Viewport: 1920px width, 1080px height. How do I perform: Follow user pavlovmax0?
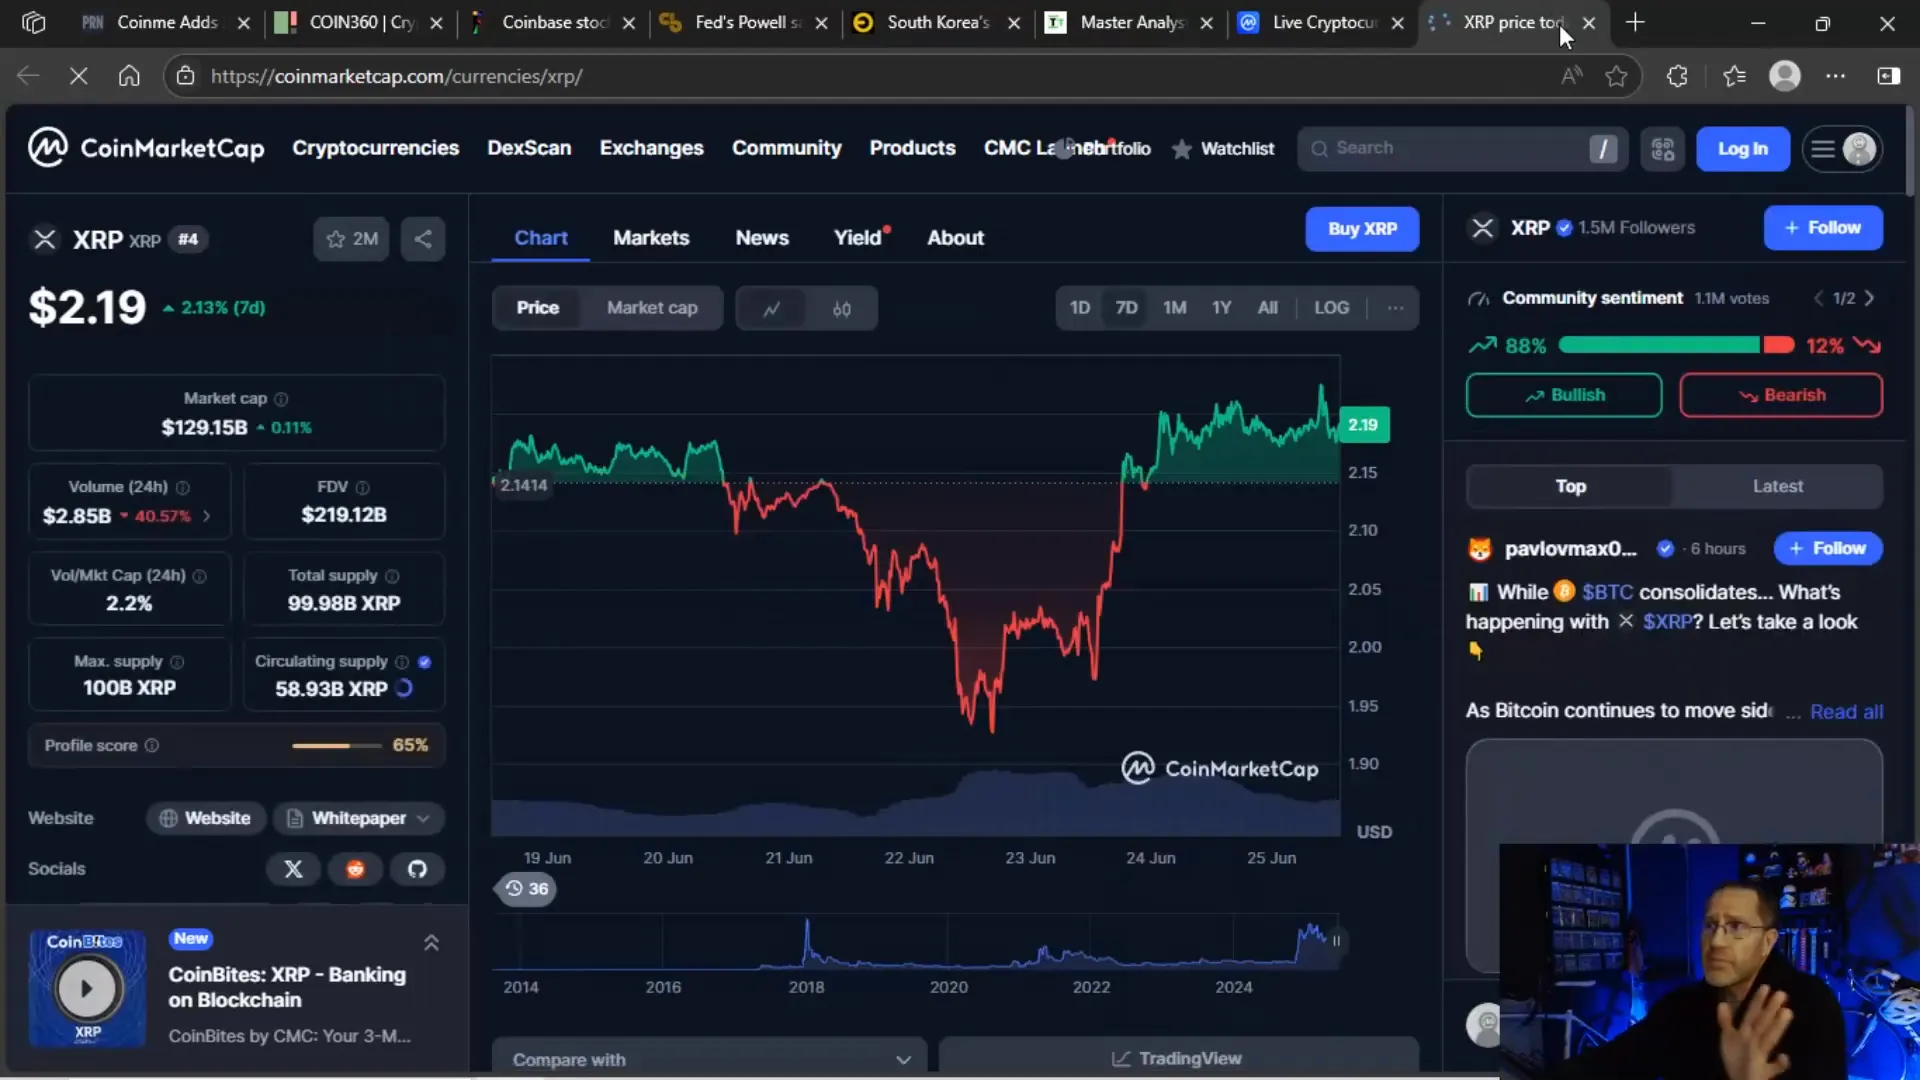point(1827,548)
